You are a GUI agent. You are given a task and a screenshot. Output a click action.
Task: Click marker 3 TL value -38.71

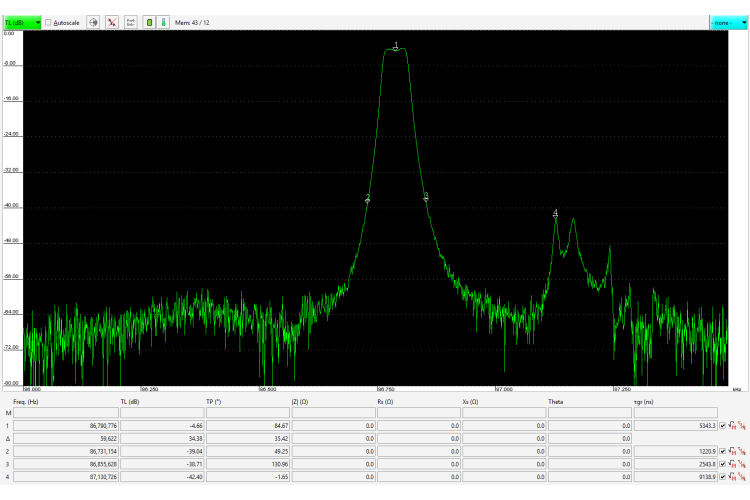click(x=162, y=464)
